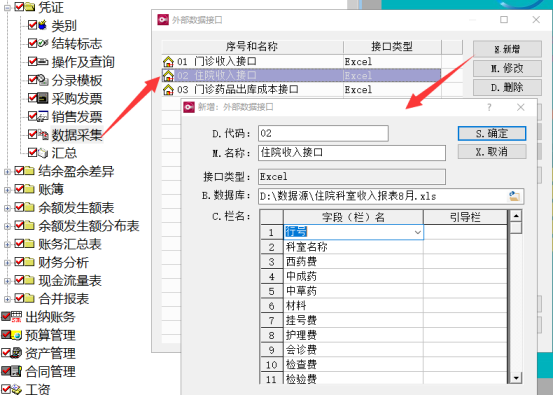Expand the 账务汇总表 tree node

click(x=7, y=244)
